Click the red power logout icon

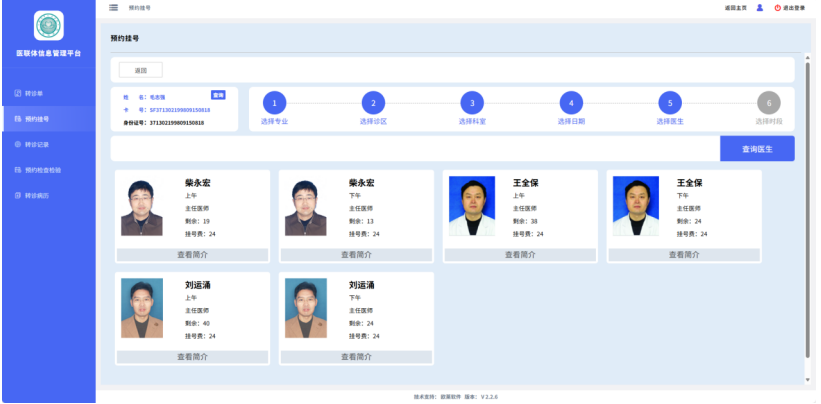point(778,7)
